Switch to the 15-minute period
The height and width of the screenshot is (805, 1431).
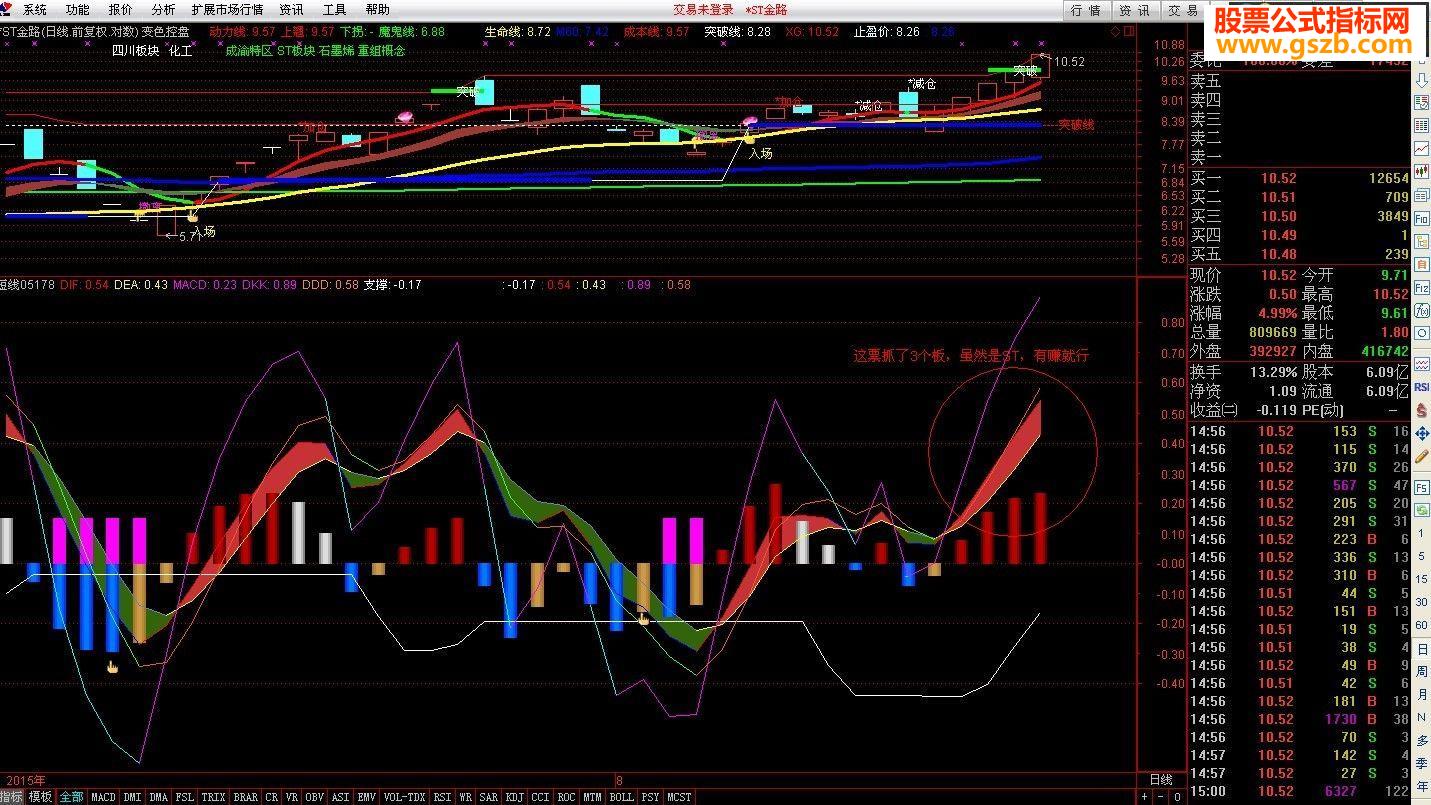point(1421,579)
